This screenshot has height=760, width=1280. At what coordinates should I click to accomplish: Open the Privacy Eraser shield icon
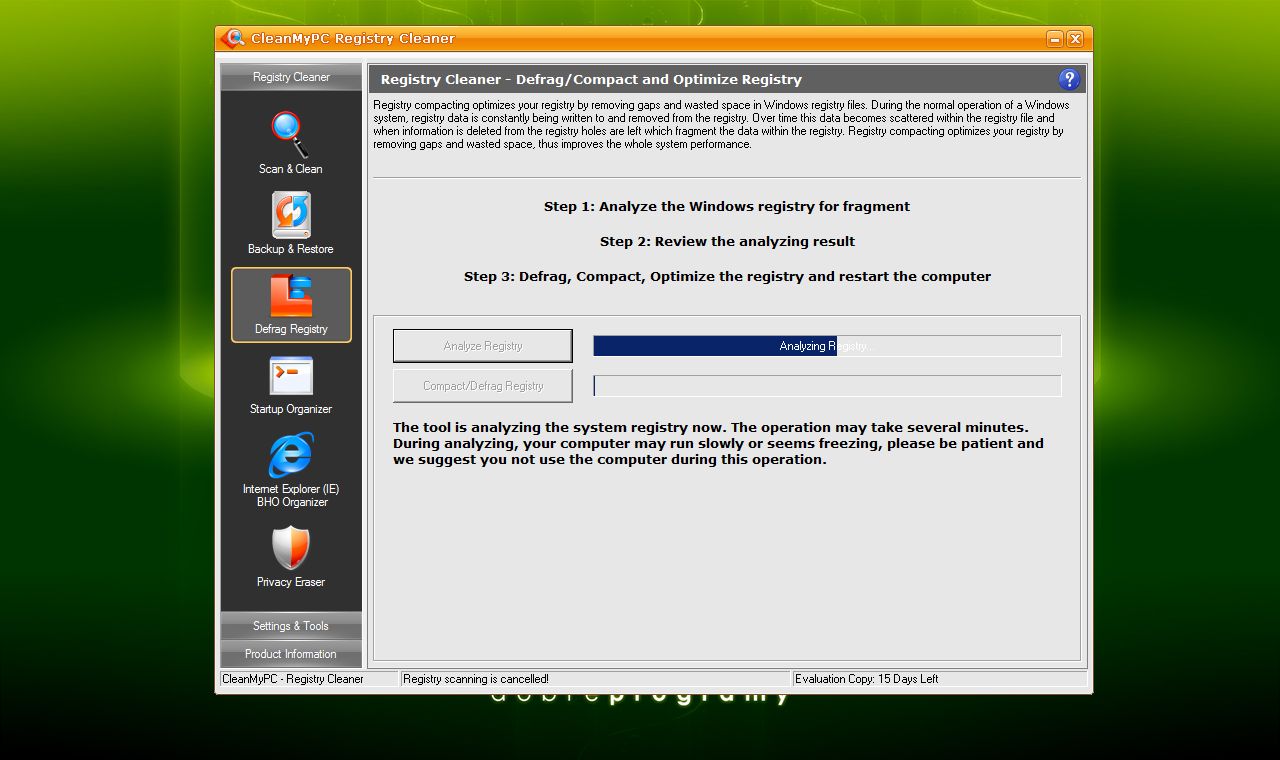click(291, 548)
